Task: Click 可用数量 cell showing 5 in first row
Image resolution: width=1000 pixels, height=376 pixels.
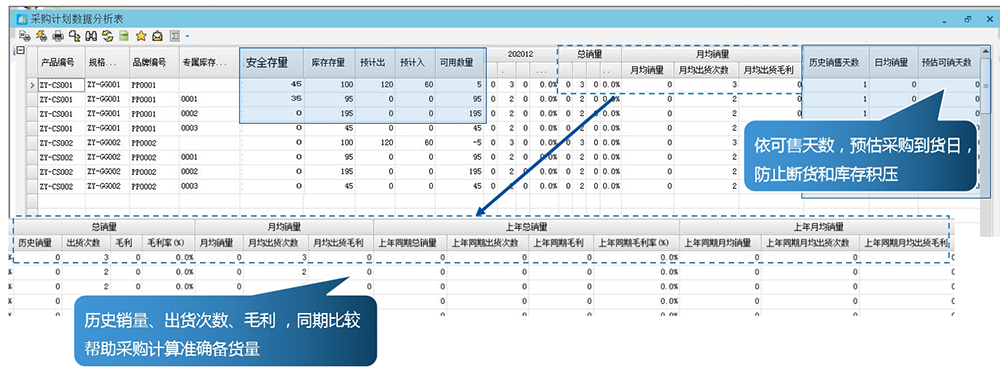Action: tap(460, 84)
